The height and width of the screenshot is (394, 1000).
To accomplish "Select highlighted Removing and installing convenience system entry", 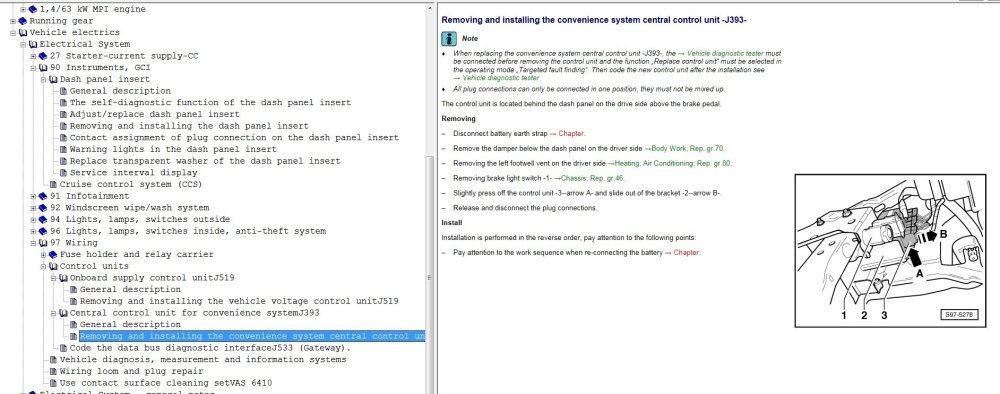I will click(x=252, y=336).
